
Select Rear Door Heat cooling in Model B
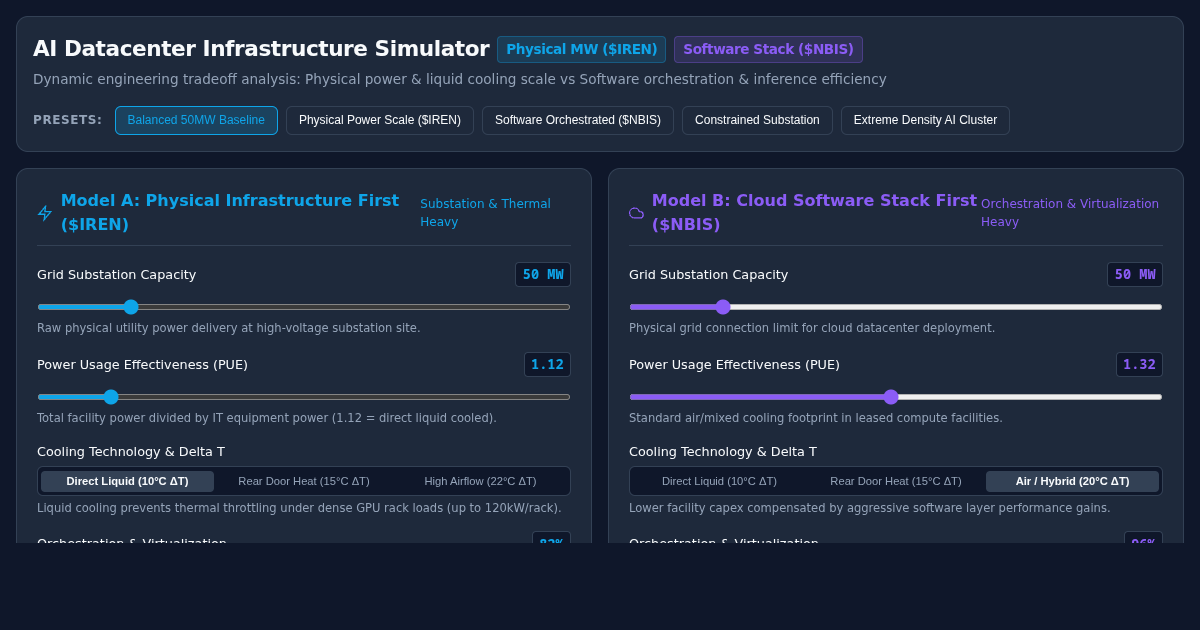point(896,481)
